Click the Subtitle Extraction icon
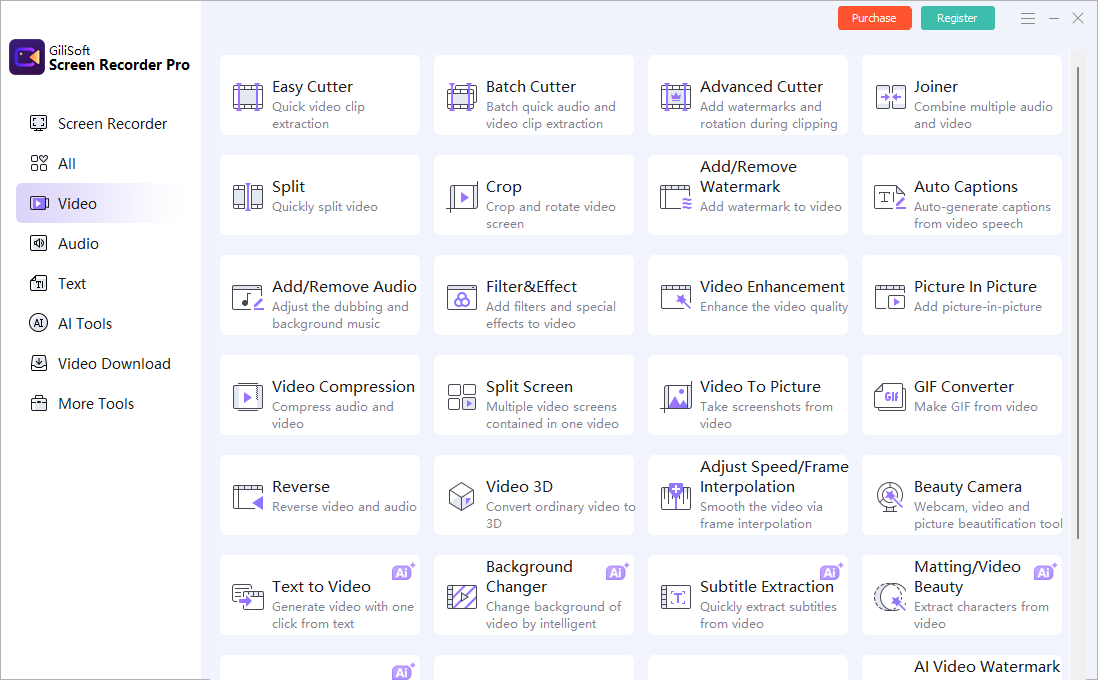 (676, 597)
